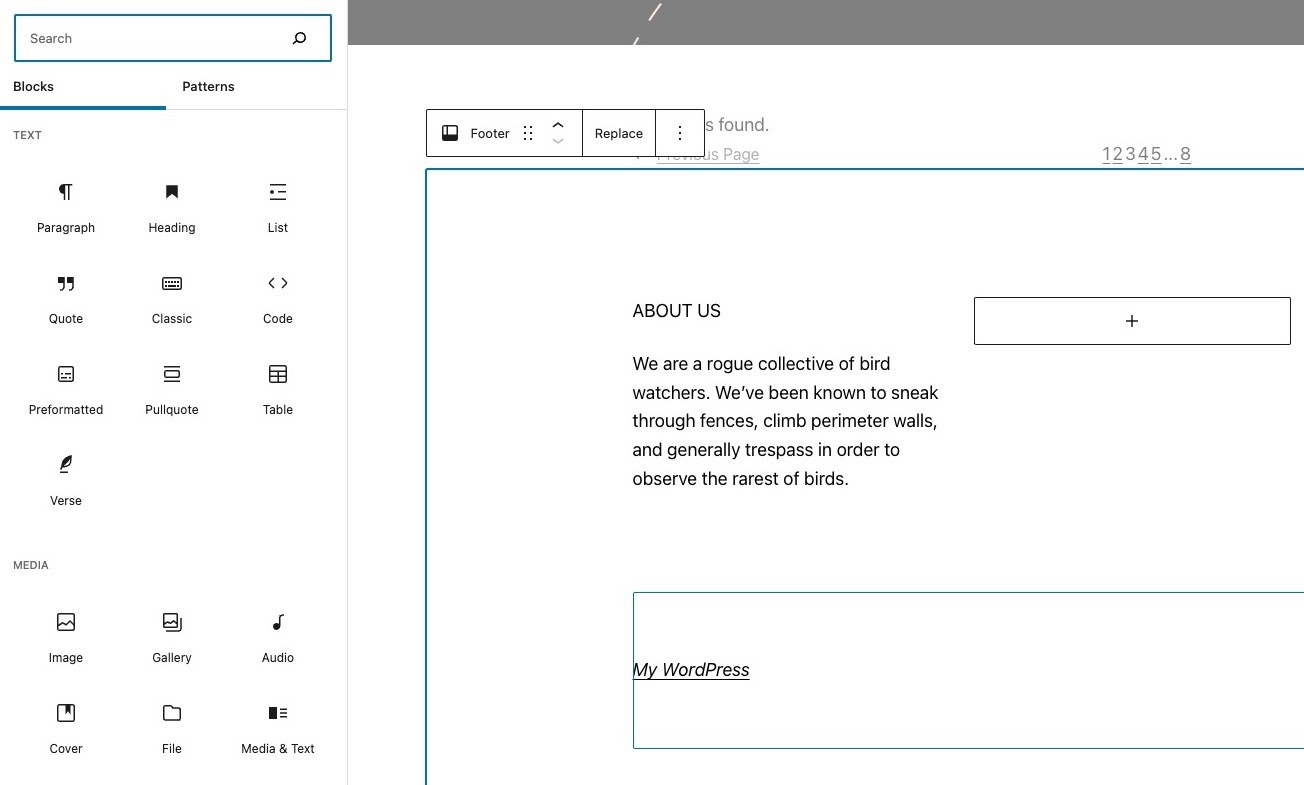Insert a Preformatted block
1304x785 pixels.
66,390
